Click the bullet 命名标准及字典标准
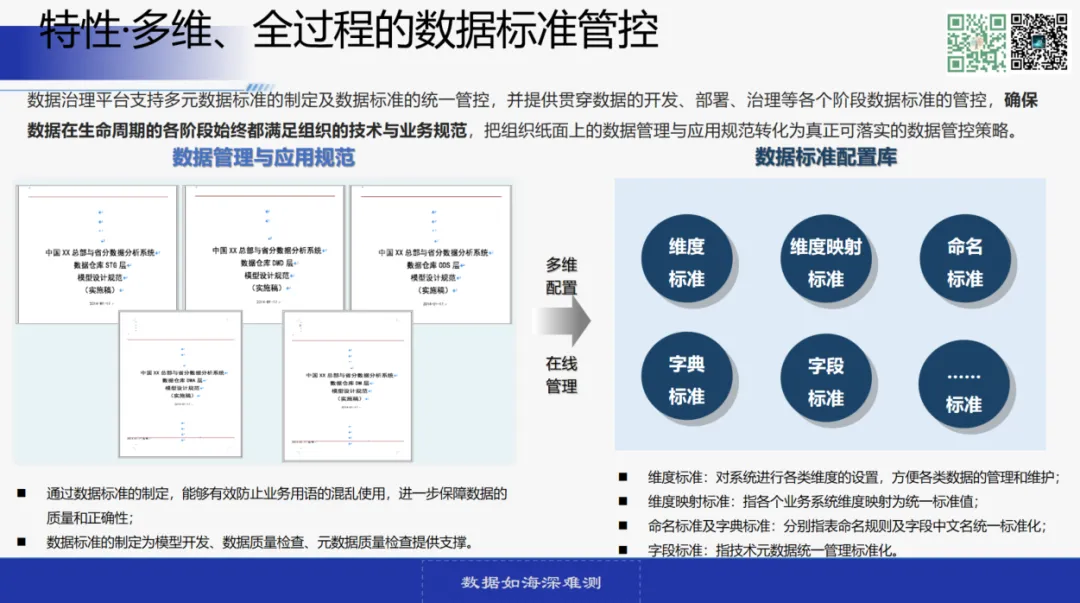This screenshot has width=1080, height=603. [847, 526]
